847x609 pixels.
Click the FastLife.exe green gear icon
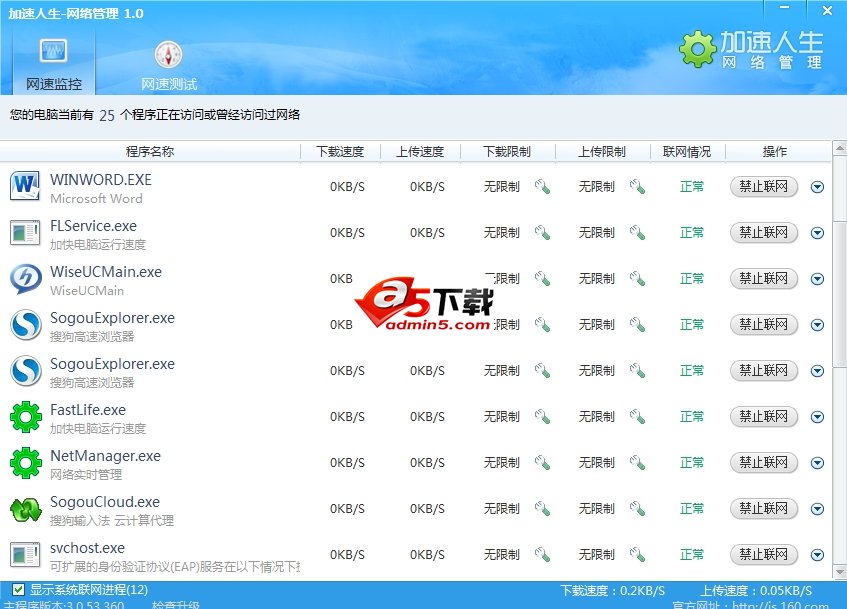coord(25,417)
